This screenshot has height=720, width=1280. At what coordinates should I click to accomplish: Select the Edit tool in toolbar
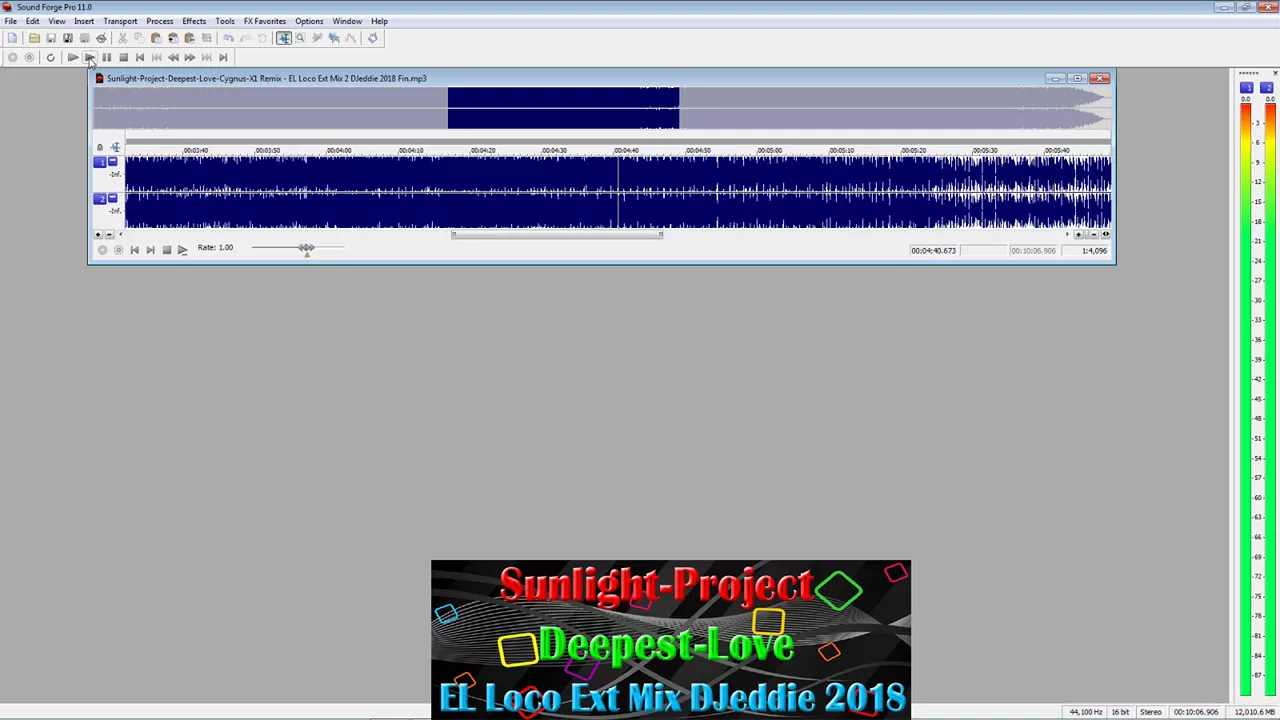point(284,38)
